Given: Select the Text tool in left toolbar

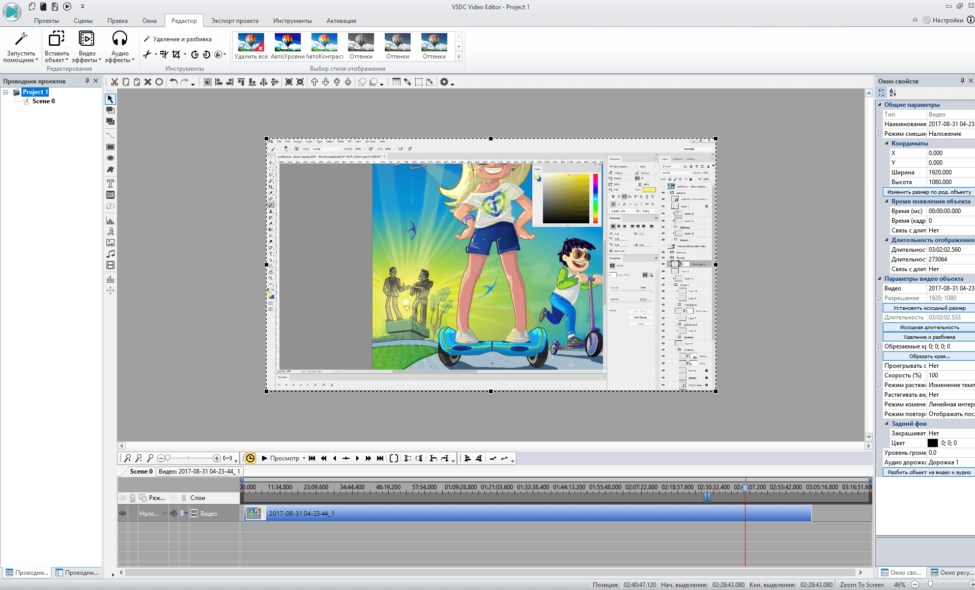Looking at the screenshot, I should click(x=110, y=183).
